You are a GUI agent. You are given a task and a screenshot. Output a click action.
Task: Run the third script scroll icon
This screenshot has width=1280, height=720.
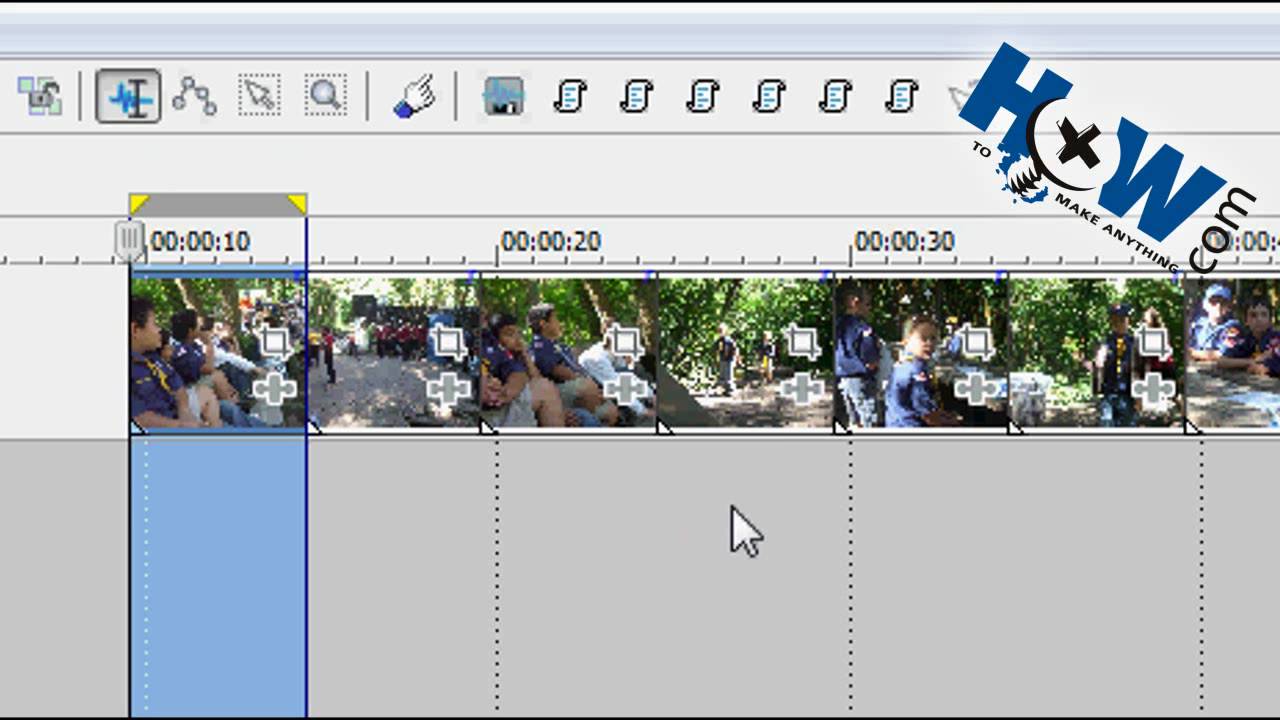point(703,97)
